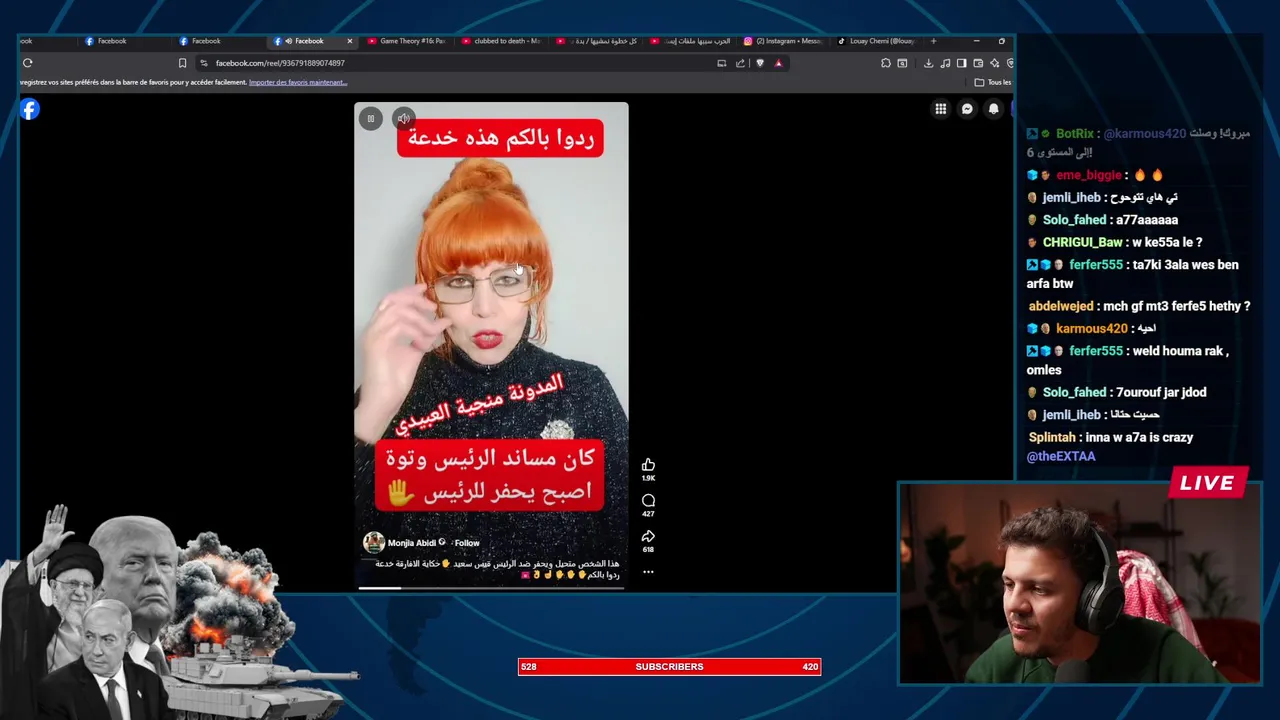Click the SUBSCRIBERS goal bar

(x=669, y=667)
